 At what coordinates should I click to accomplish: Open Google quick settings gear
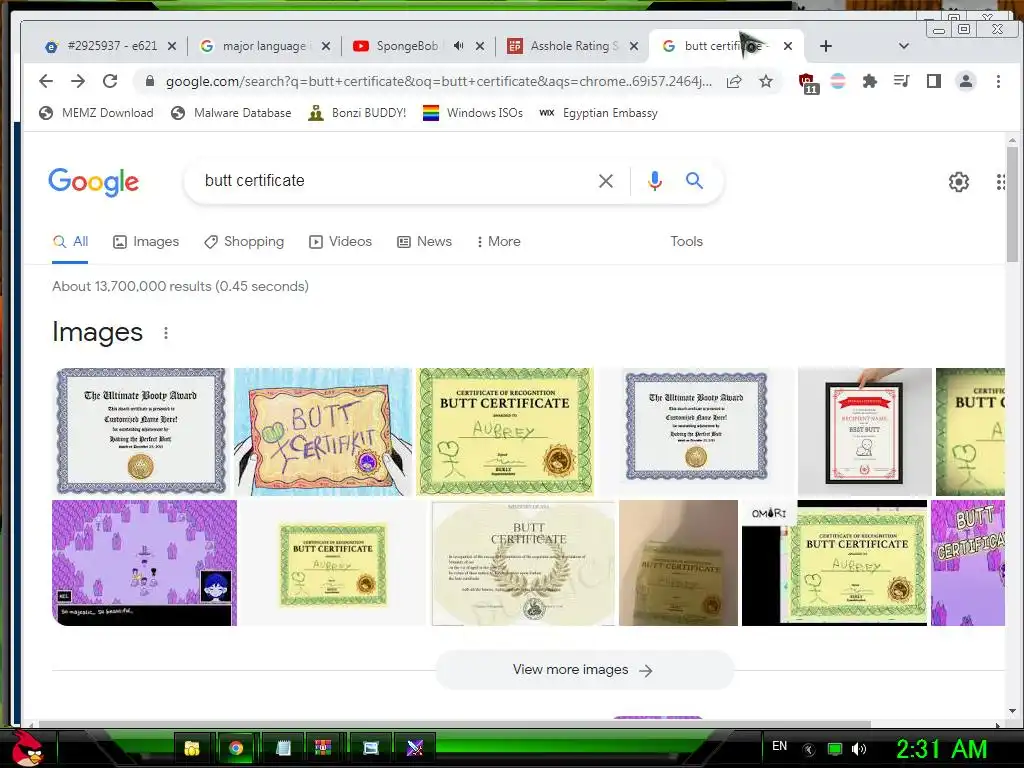pos(959,182)
